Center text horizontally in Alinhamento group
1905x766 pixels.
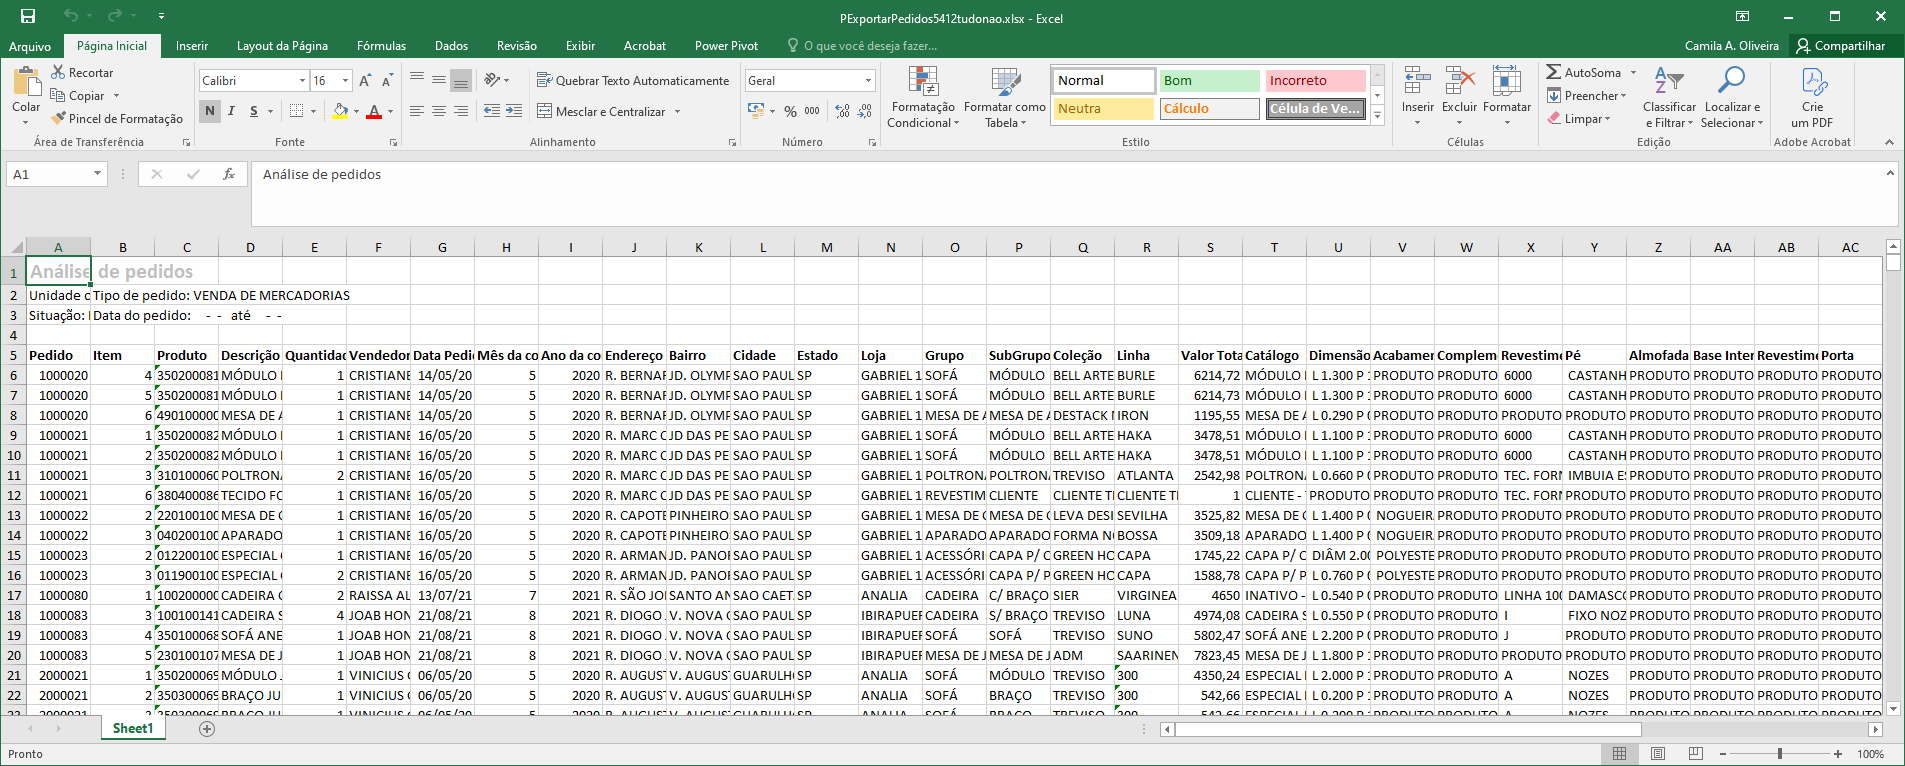click(x=439, y=111)
